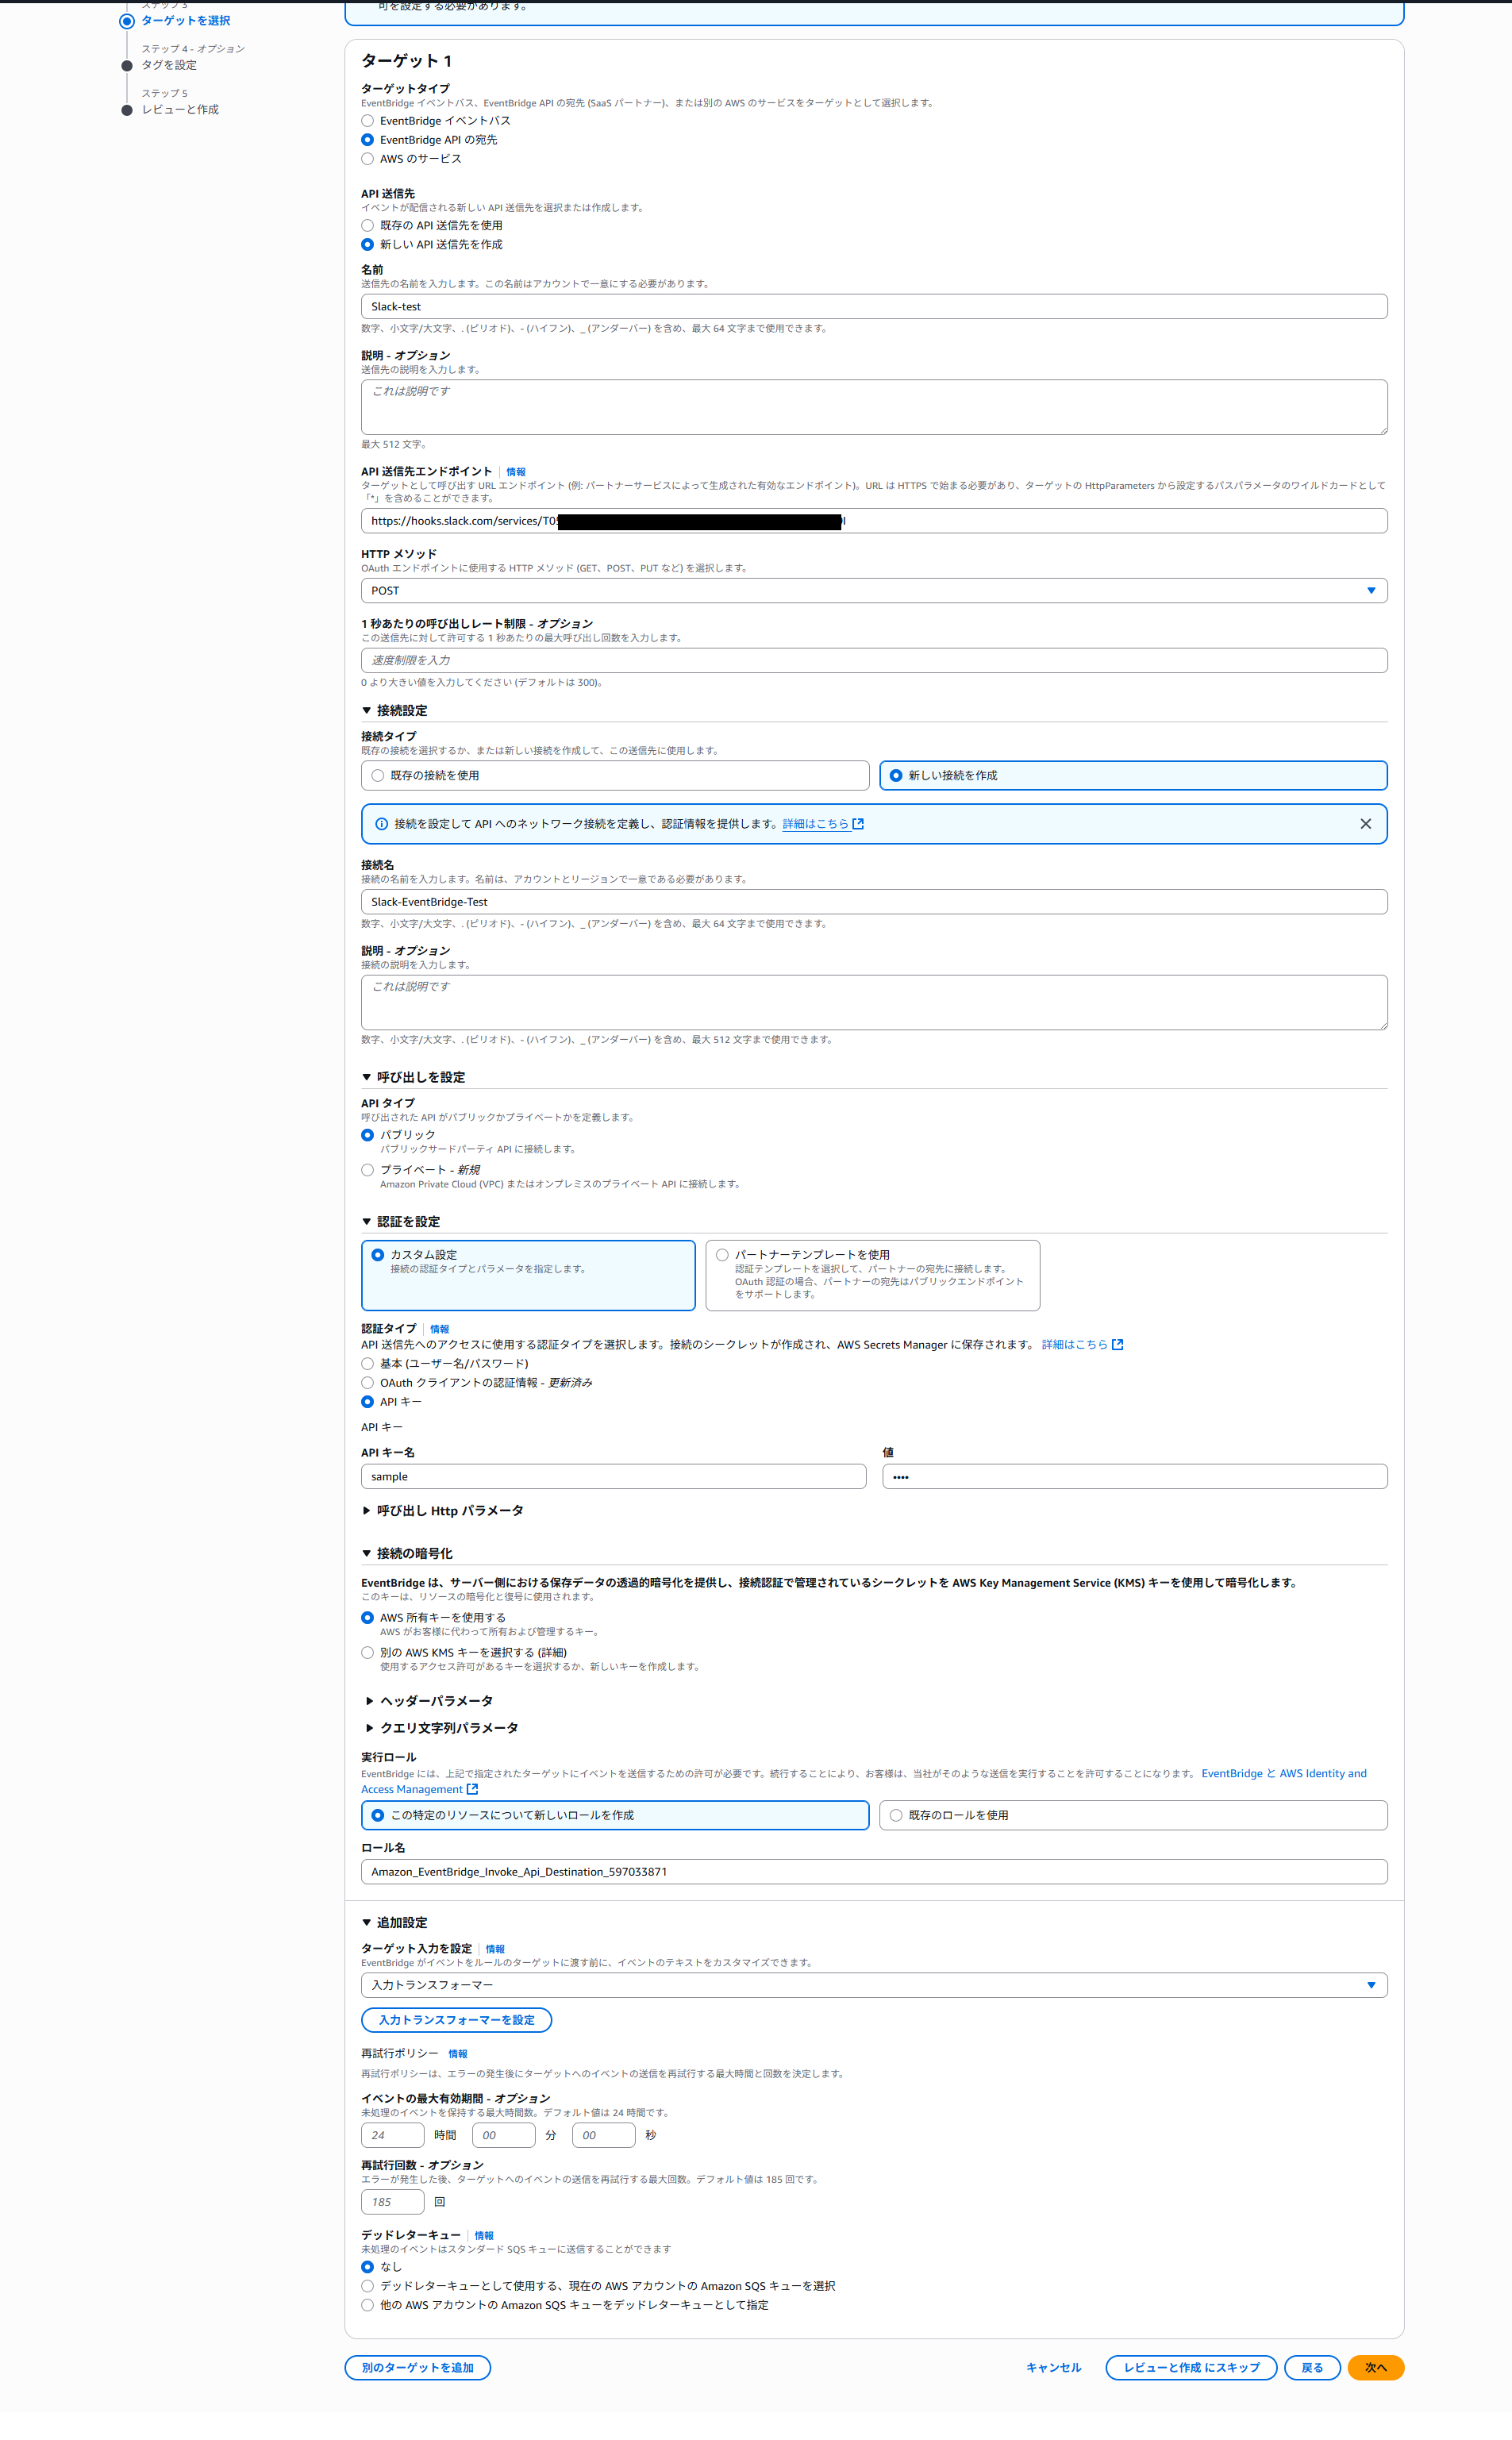Viewport: 1512px width, 2440px height.
Task: Select 別の AWS KMS キーを選択する
Action: 367,1652
